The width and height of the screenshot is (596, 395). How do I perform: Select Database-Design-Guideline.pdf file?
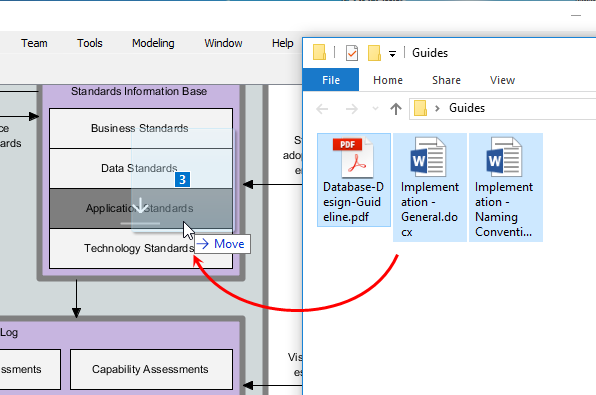[x=354, y=180]
